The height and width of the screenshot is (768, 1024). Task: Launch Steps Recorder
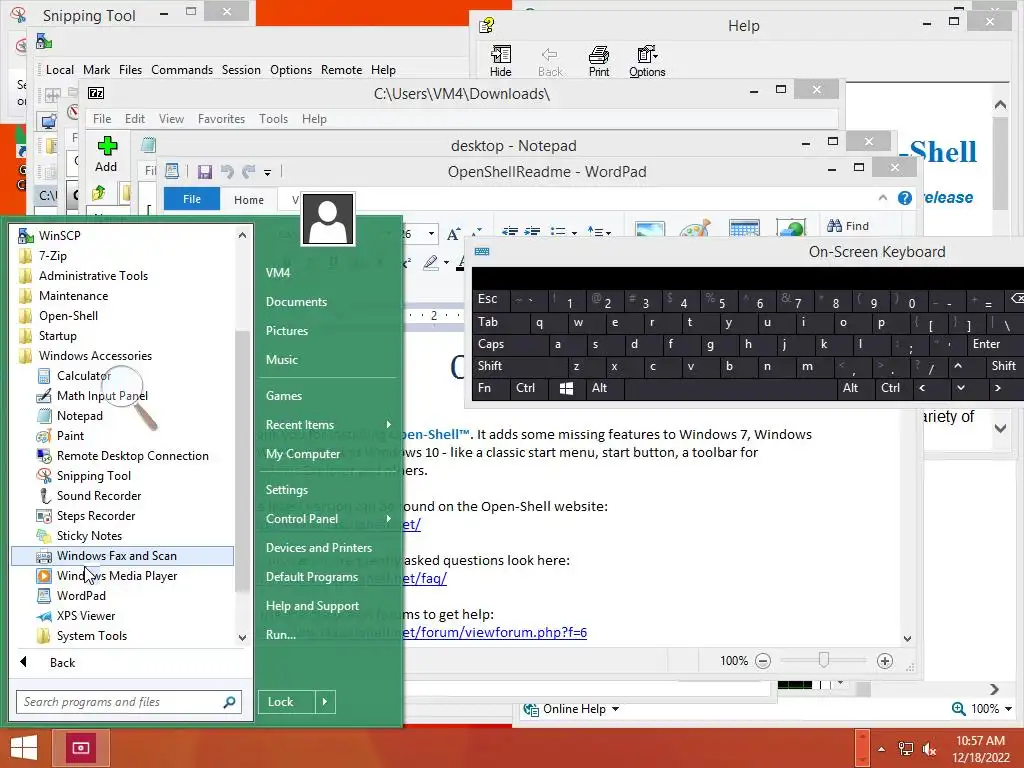click(x=95, y=516)
